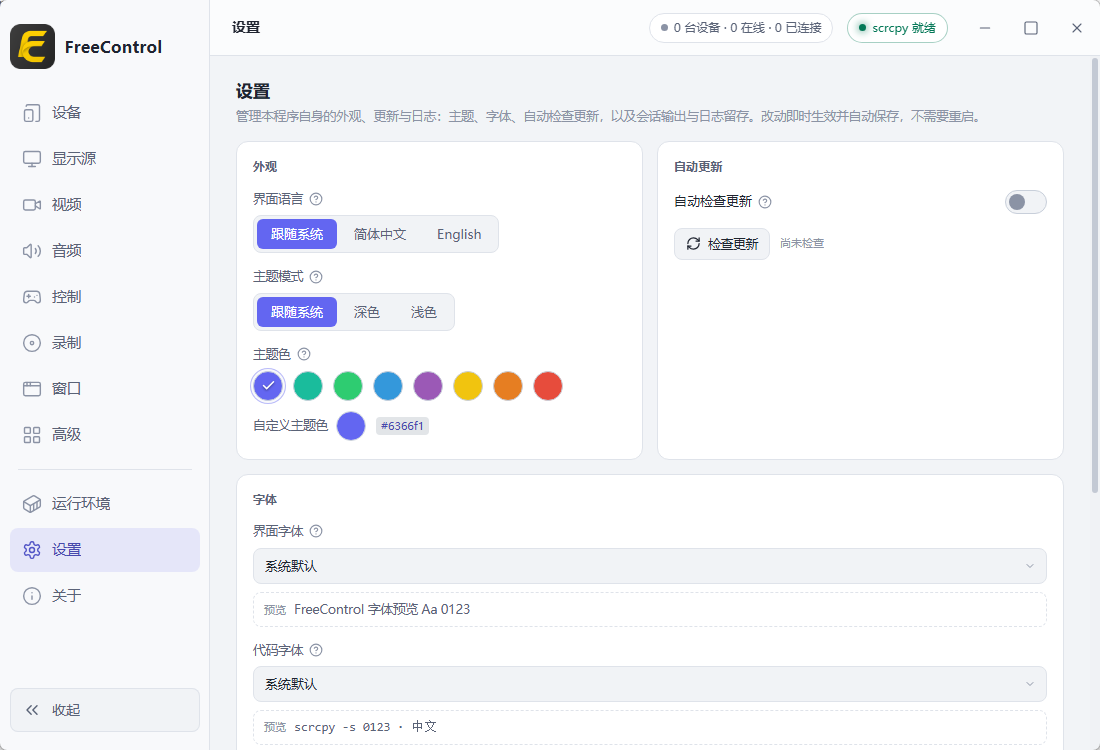Click help icon next to 界面语言
The width and height of the screenshot is (1100, 750).
click(316, 199)
